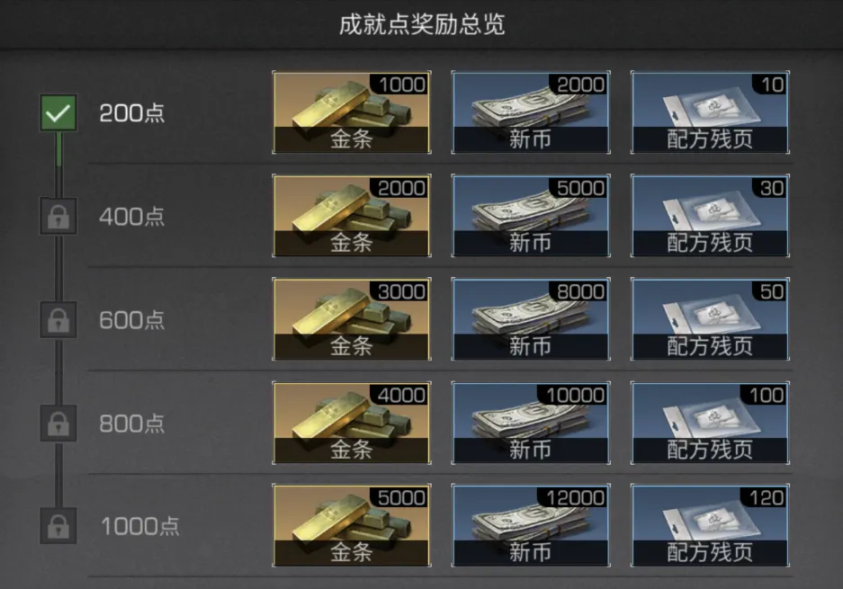Open the 10 配方残页 reward item

tap(710, 112)
